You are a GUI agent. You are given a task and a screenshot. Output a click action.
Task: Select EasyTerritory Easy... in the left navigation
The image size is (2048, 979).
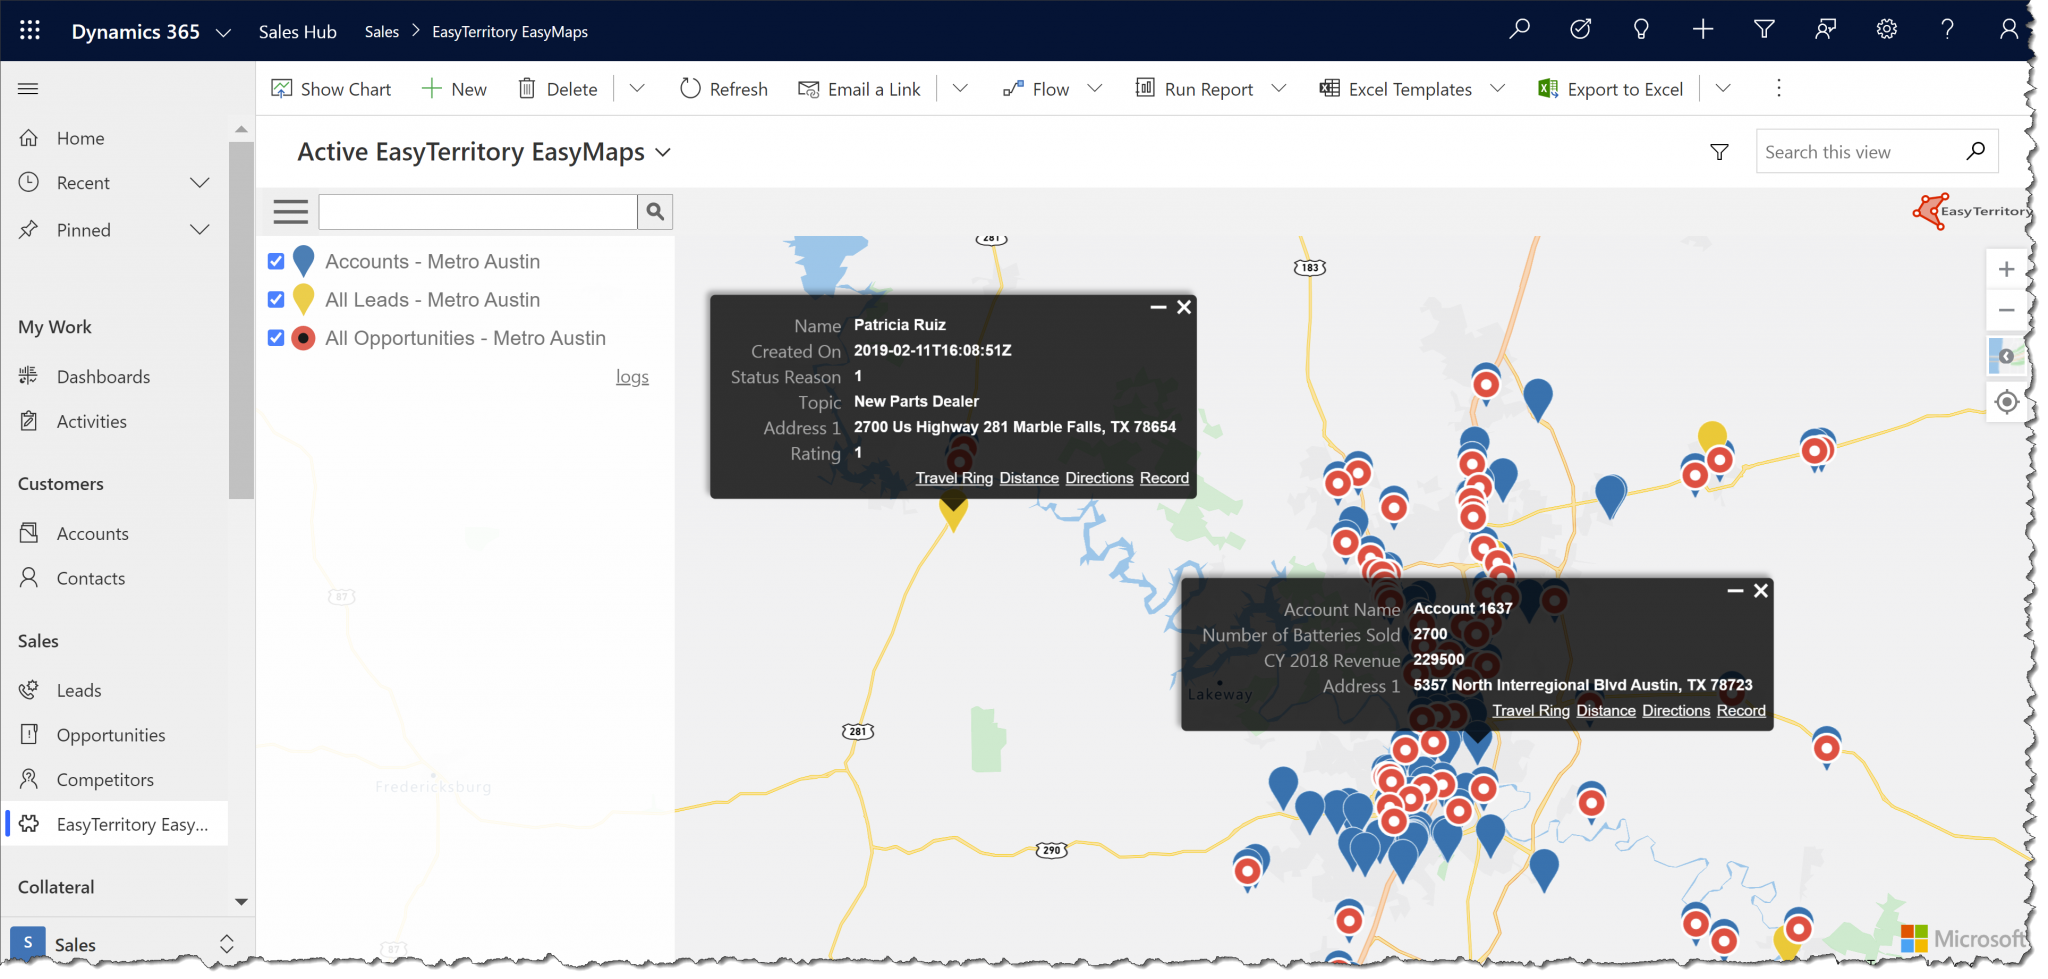click(132, 823)
